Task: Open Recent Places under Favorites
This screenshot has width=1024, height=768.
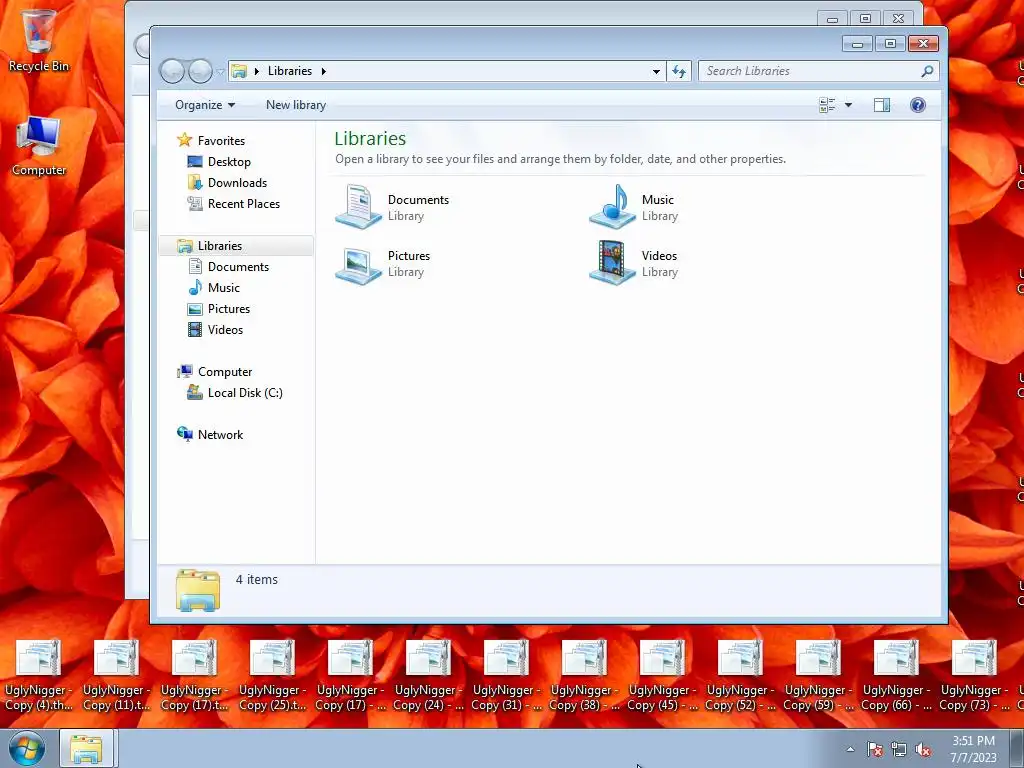Action: 244,204
